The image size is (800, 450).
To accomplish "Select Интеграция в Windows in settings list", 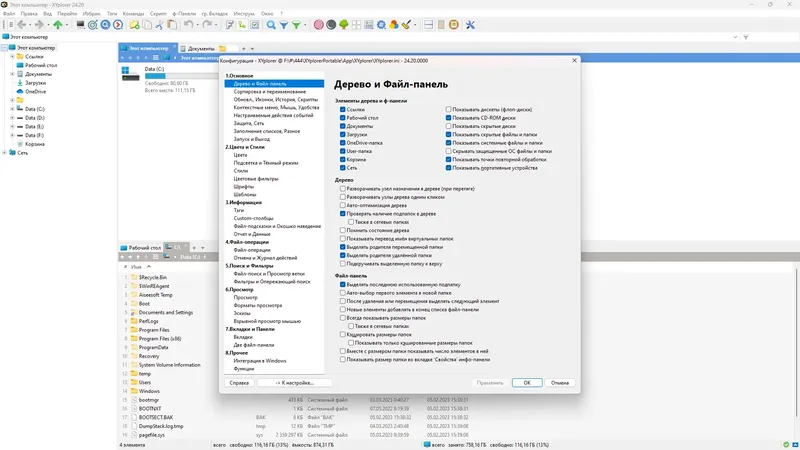I will coord(260,361).
